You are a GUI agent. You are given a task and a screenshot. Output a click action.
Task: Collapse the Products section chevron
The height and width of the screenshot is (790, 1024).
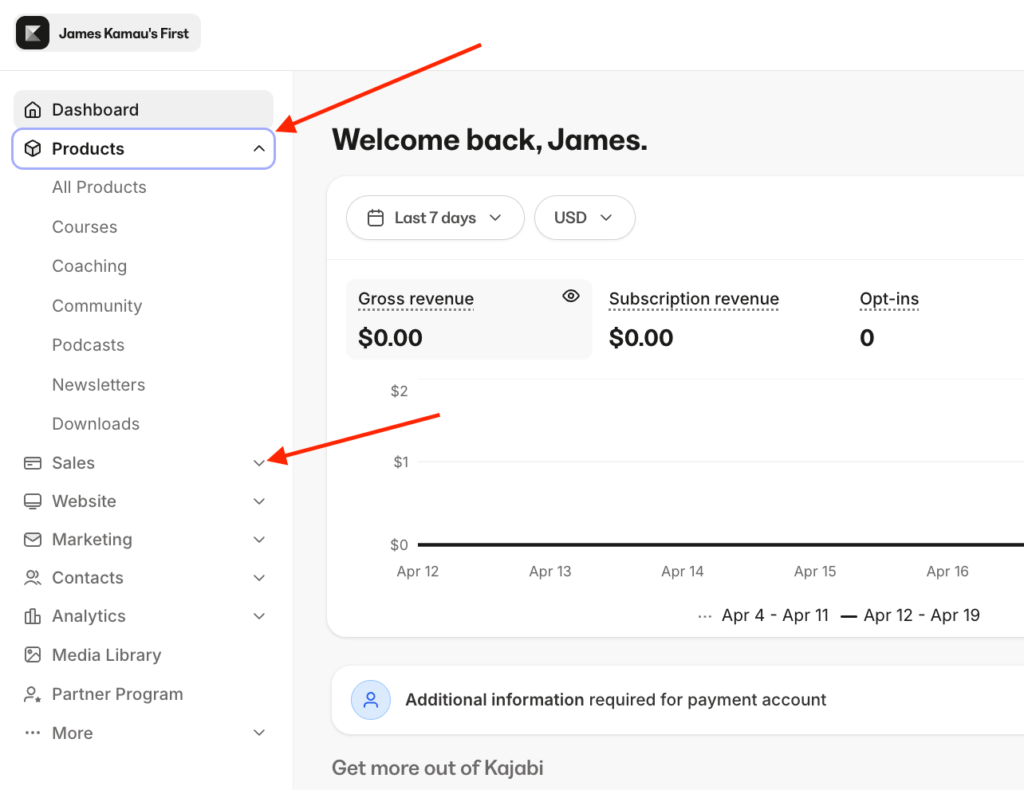coord(259,148)
